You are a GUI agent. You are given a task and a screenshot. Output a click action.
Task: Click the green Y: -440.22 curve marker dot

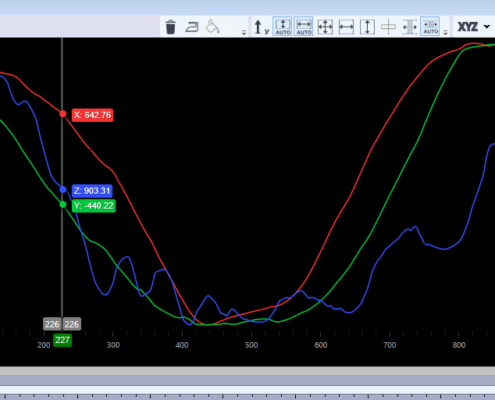tap(63, 204)
